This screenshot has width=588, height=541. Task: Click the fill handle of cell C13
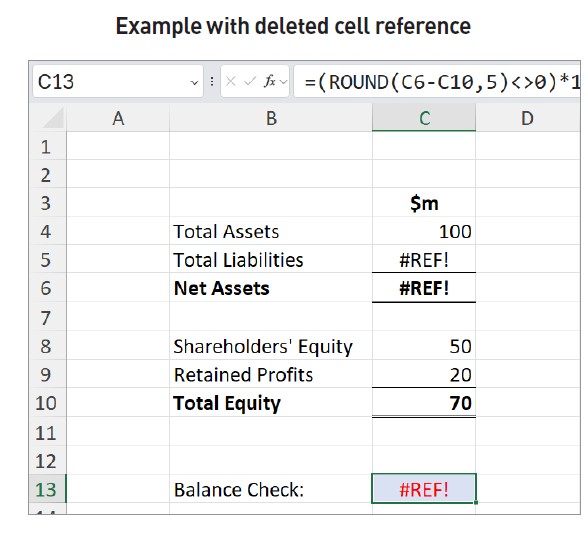tap(476, 502)
